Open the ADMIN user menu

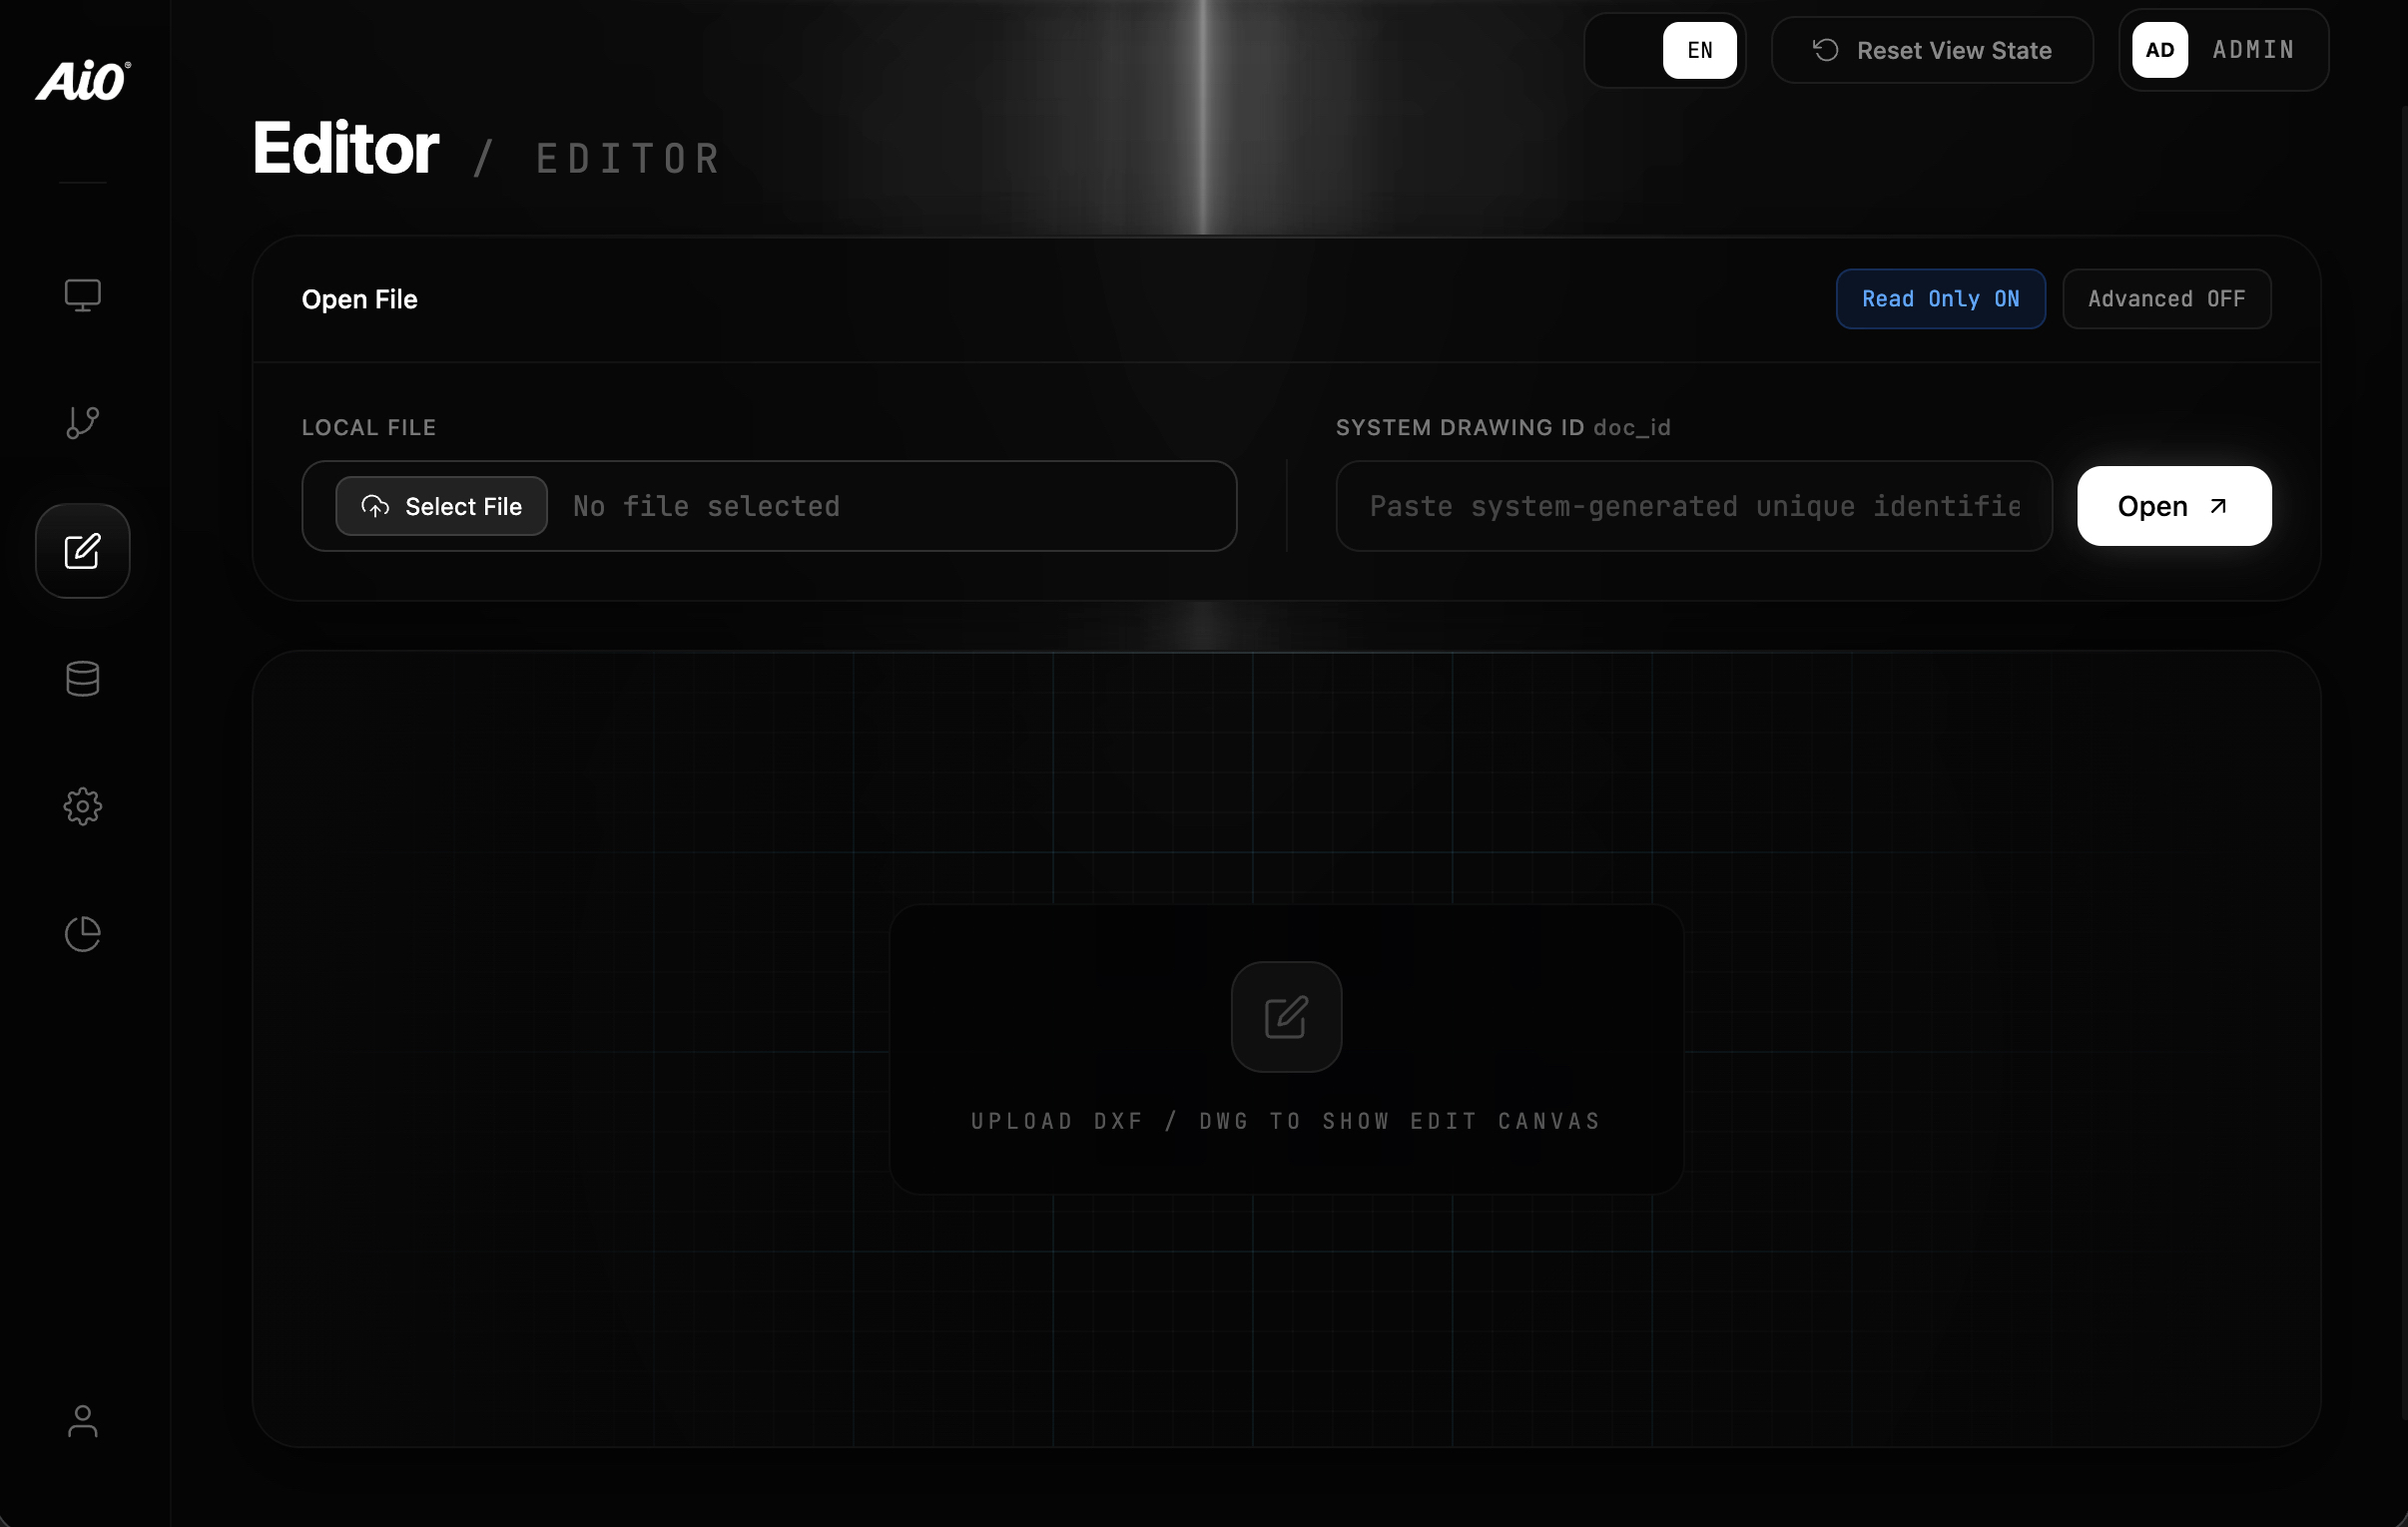tap(2252, 50)
